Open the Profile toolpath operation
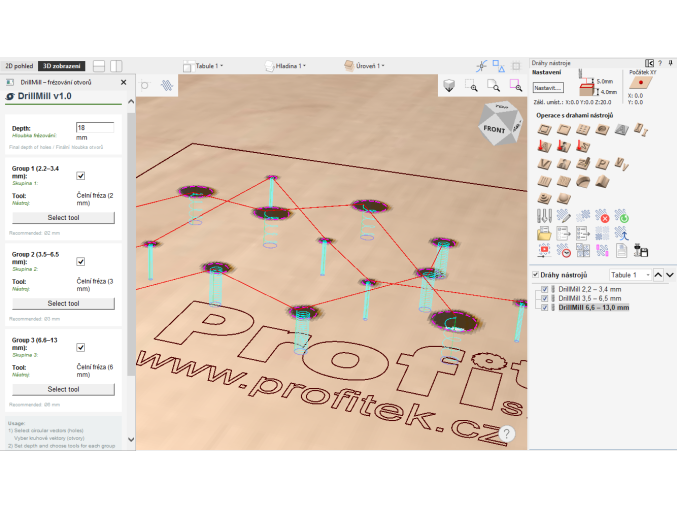Screen dimensions: 677x507 (x=544, y=129)
